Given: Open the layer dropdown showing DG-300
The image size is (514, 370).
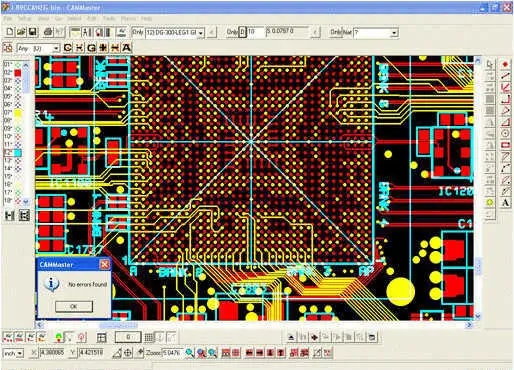Looking at the screenshot, I should pos(201,33).
